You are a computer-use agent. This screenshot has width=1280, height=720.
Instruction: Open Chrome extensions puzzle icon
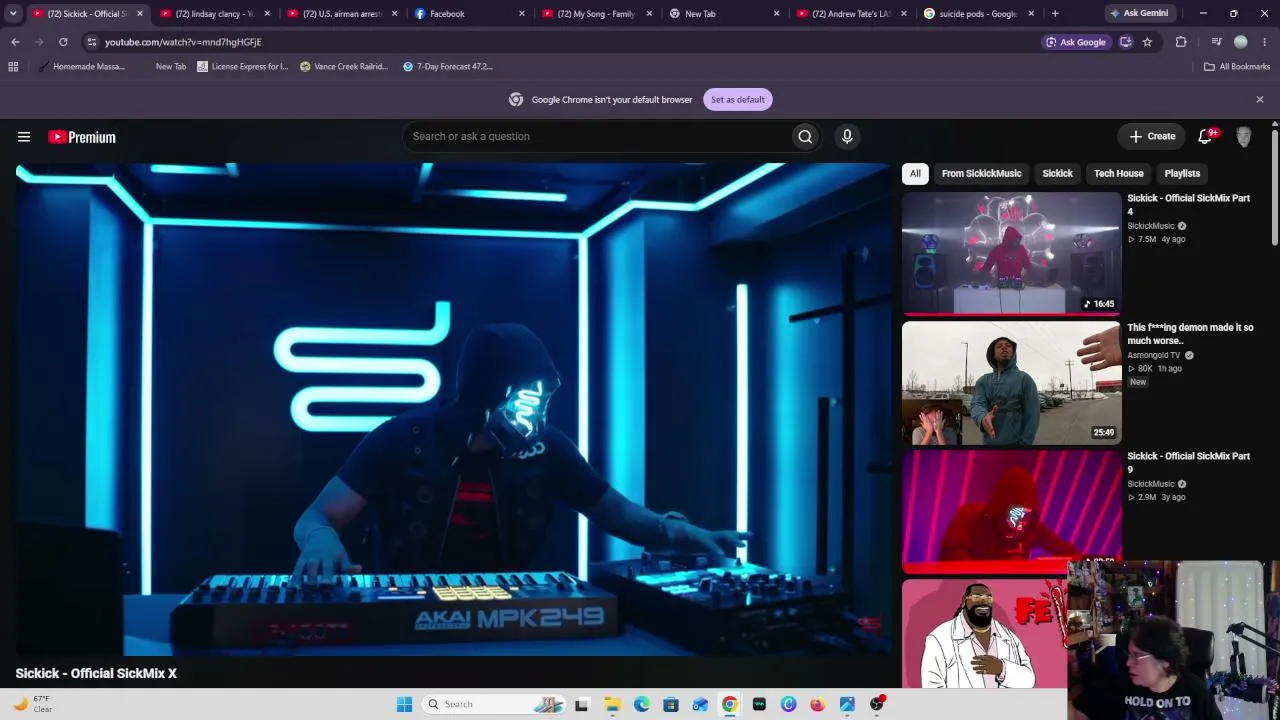(1181, 42)
